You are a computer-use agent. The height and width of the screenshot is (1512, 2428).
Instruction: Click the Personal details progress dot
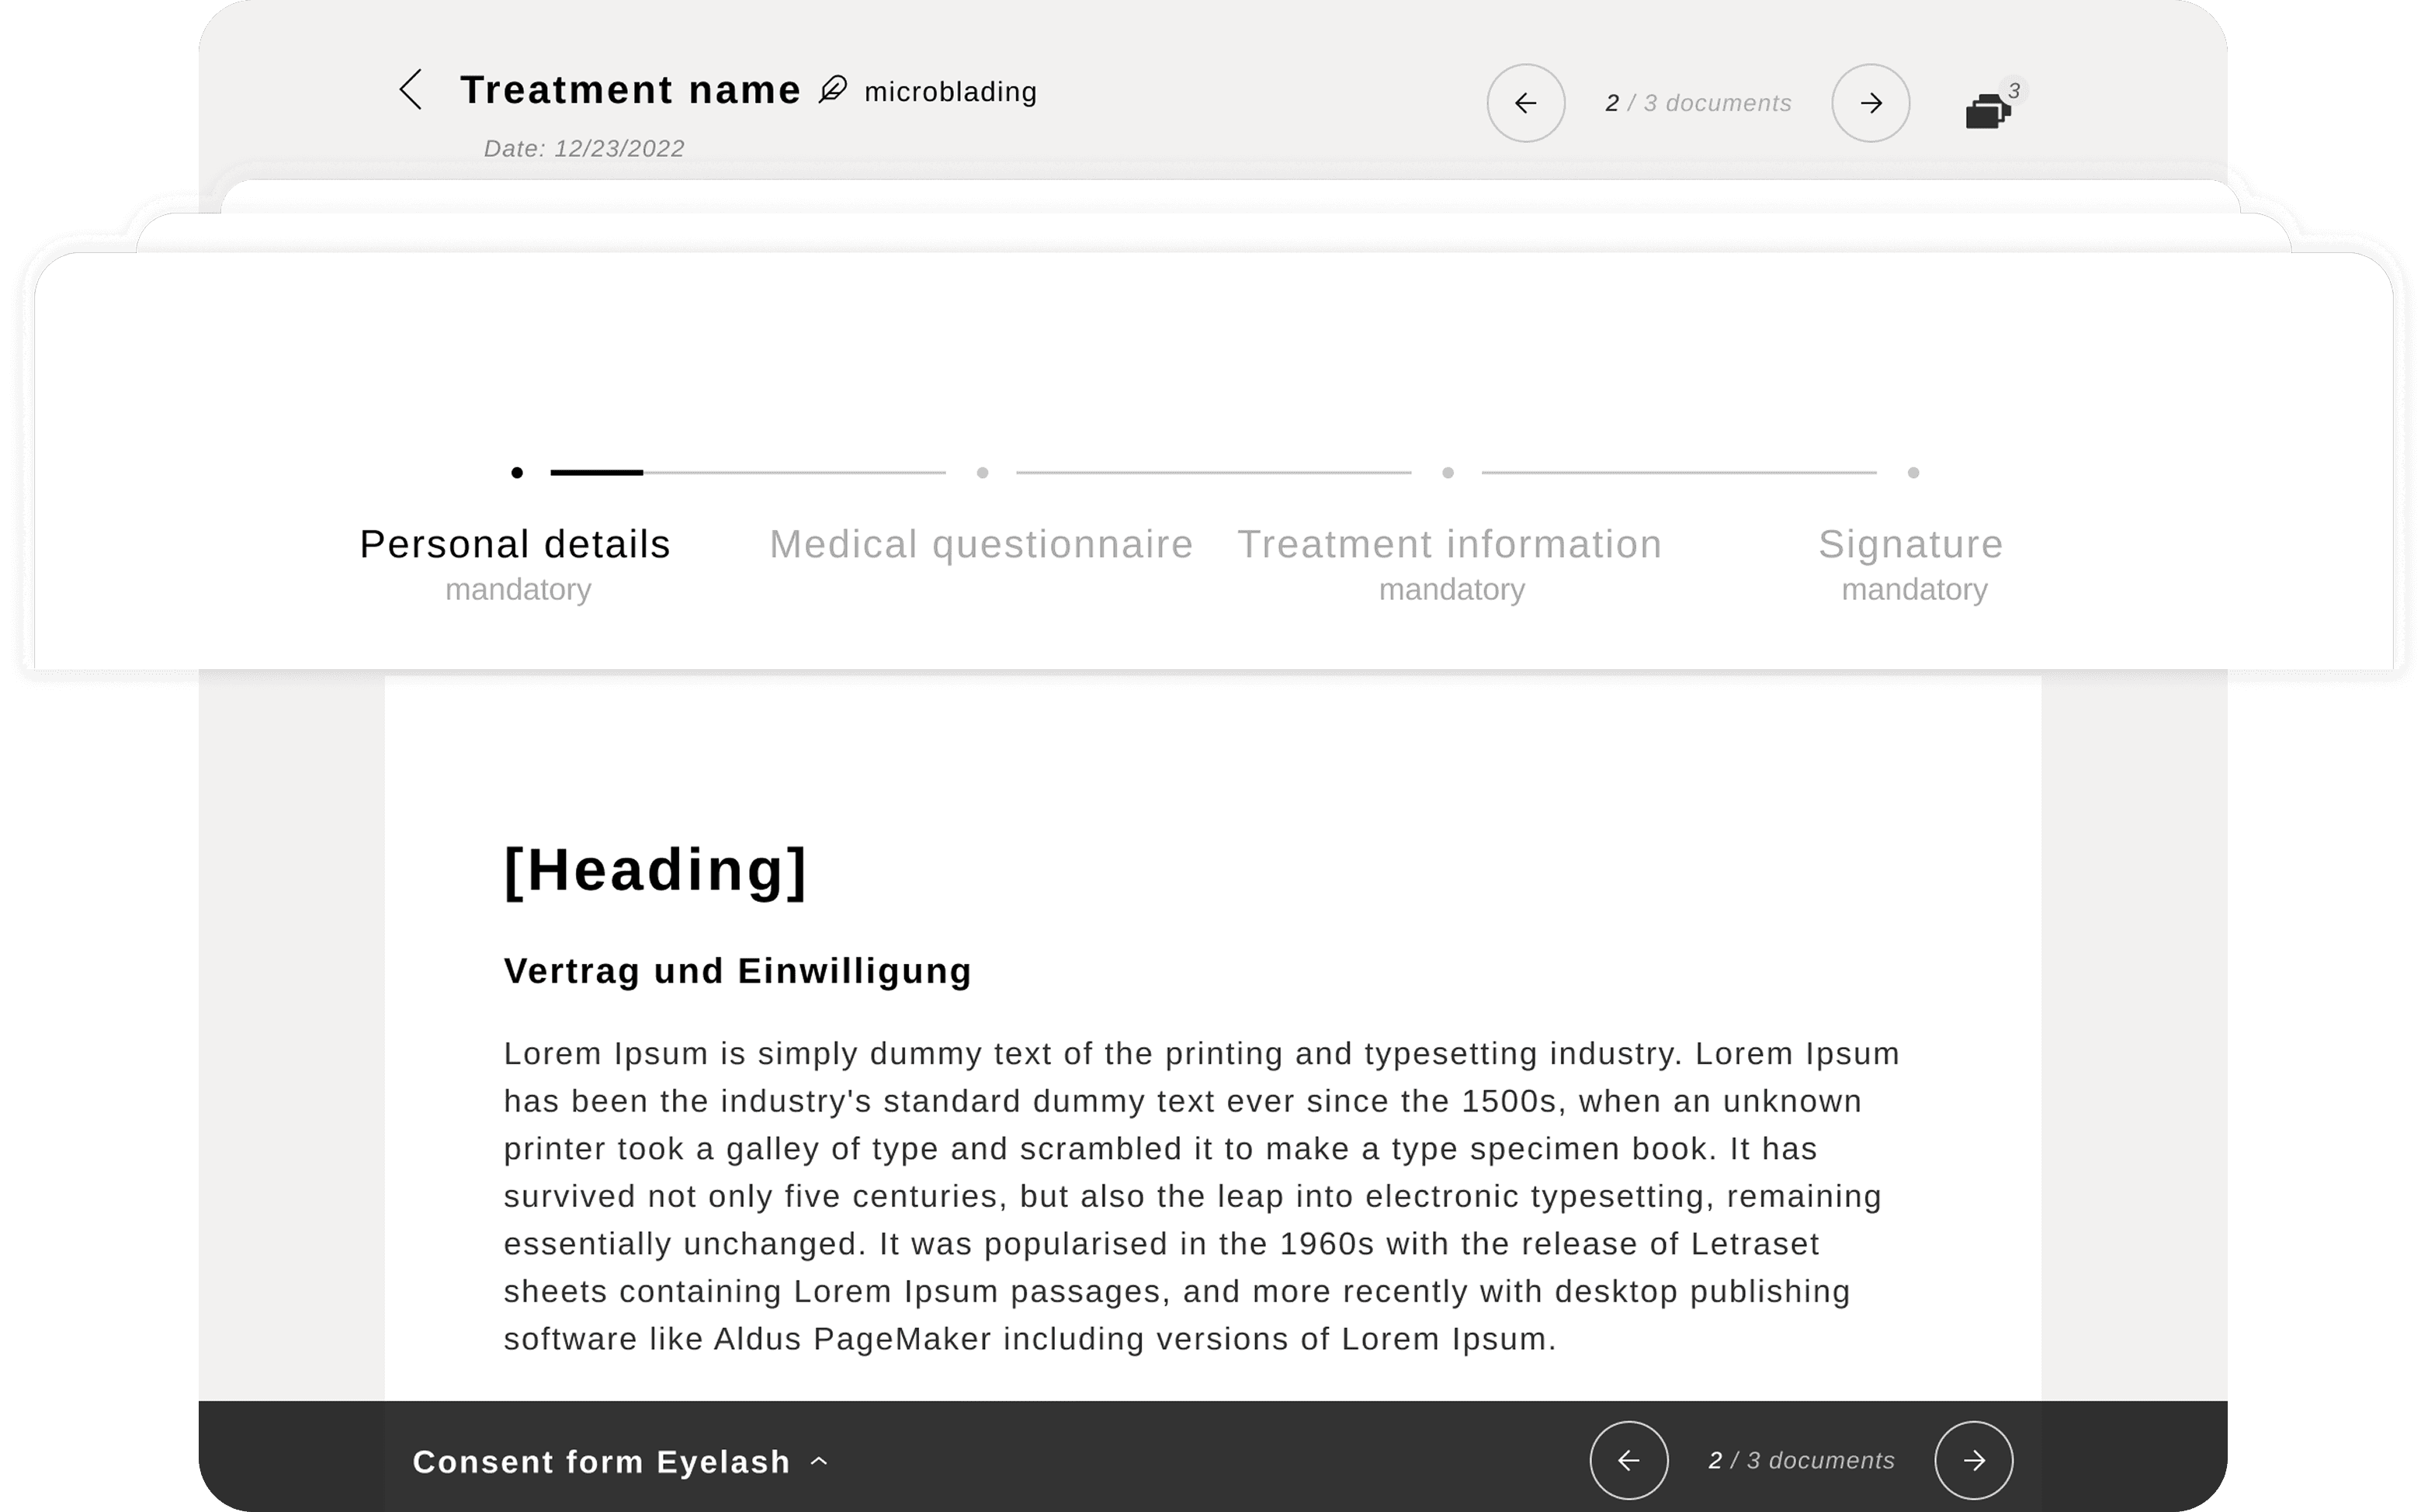pos(517,472)
